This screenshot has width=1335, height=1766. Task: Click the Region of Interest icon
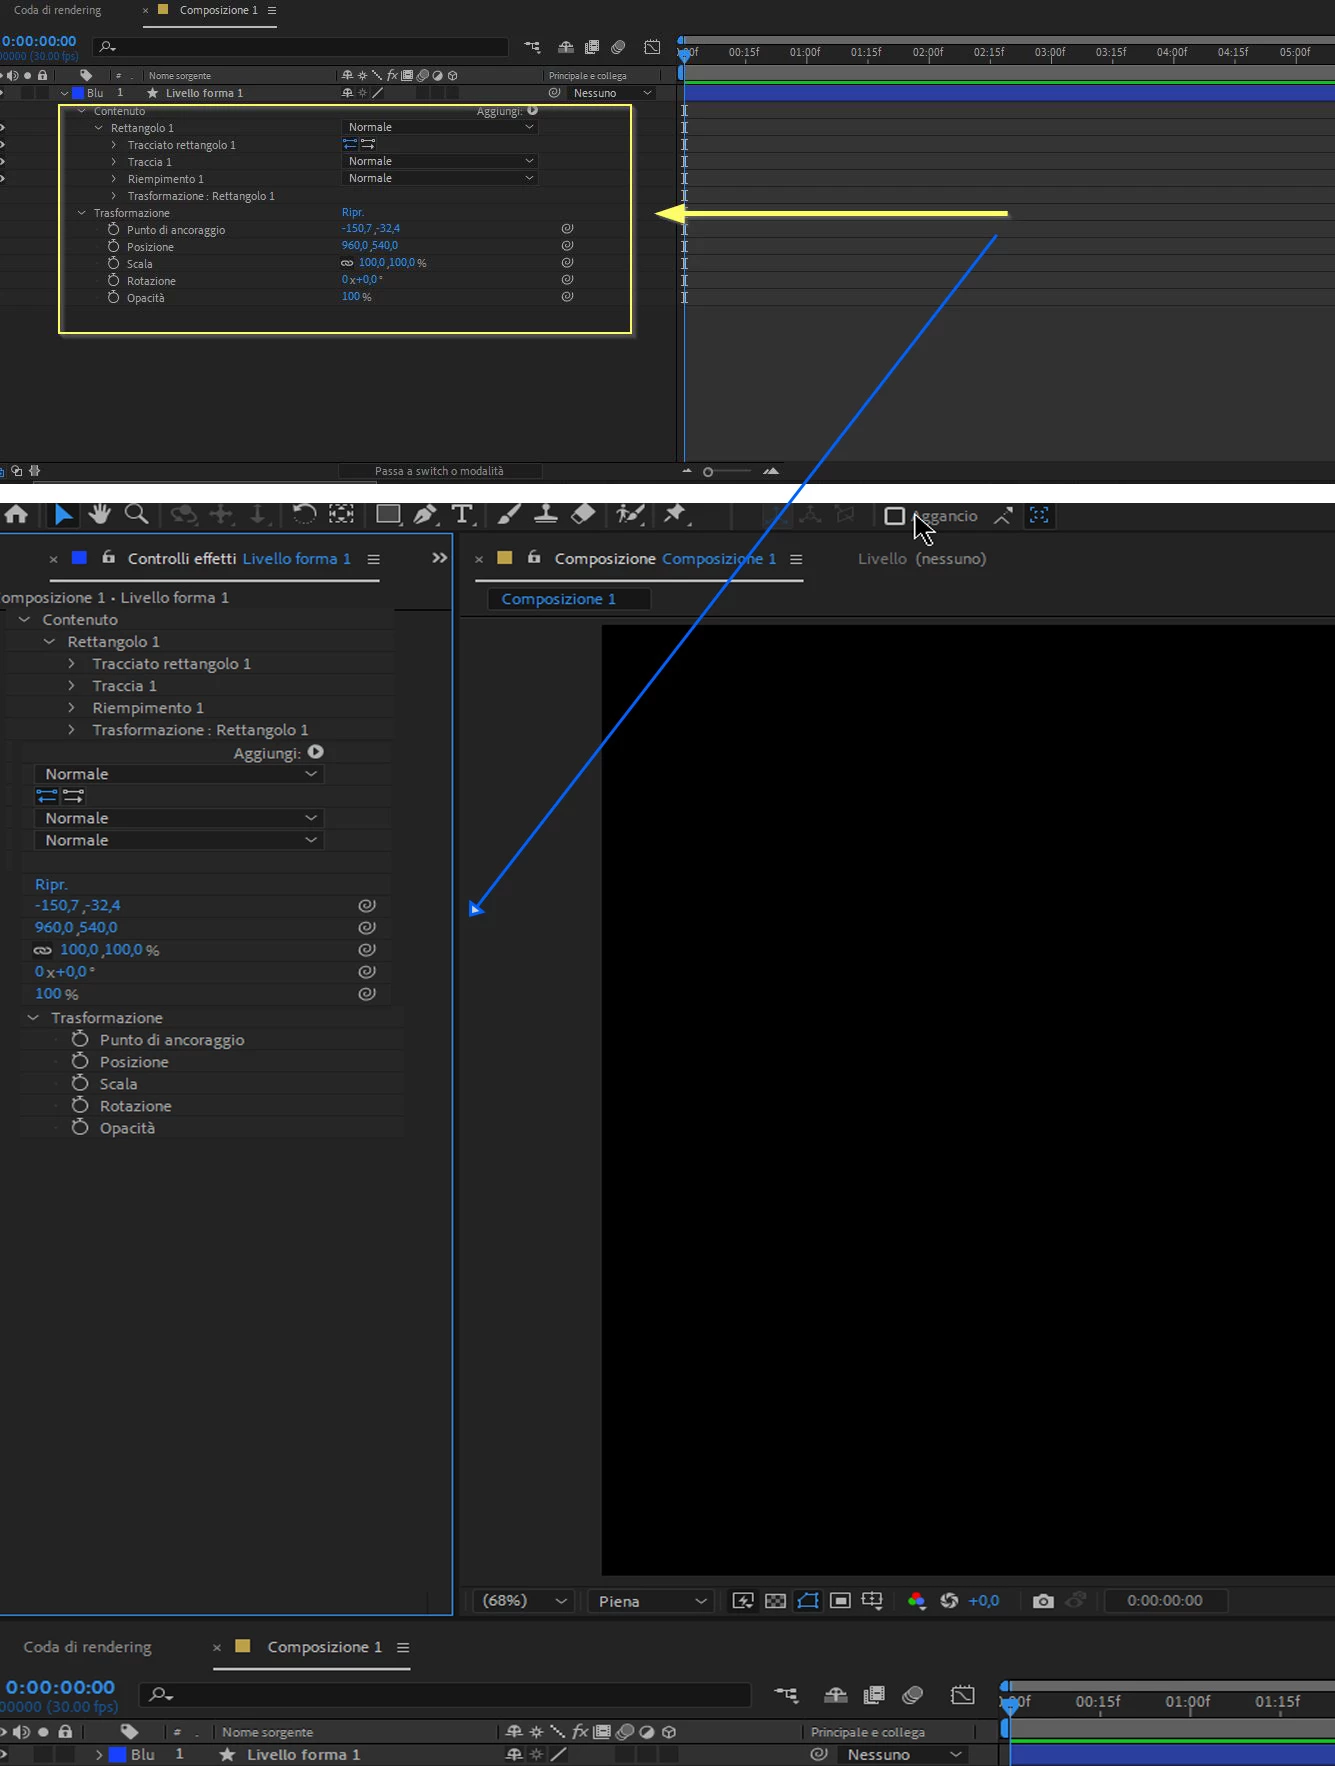[x=840, y=1601]
